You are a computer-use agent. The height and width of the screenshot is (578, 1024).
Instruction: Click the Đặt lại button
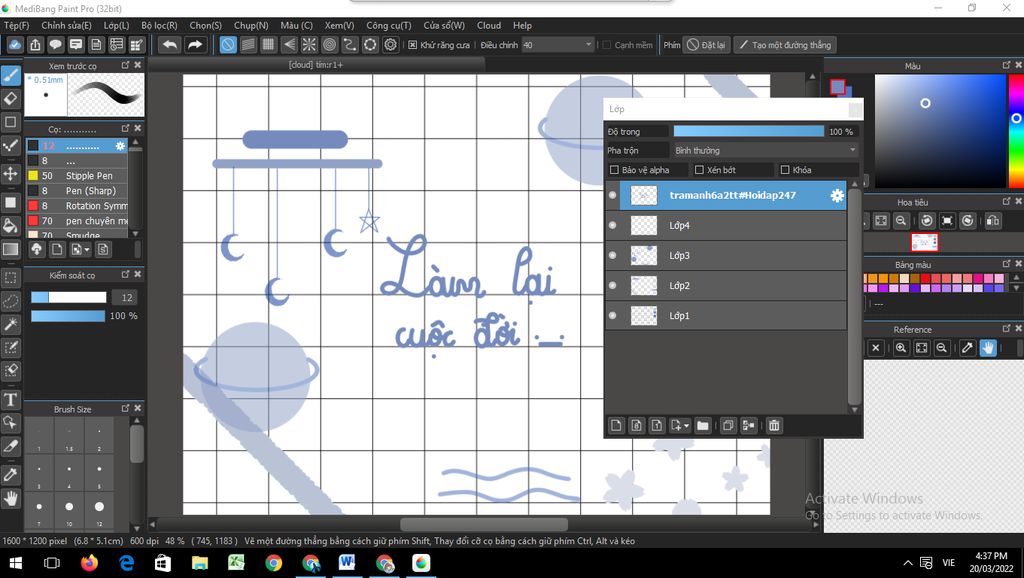[x=705, y=45]
